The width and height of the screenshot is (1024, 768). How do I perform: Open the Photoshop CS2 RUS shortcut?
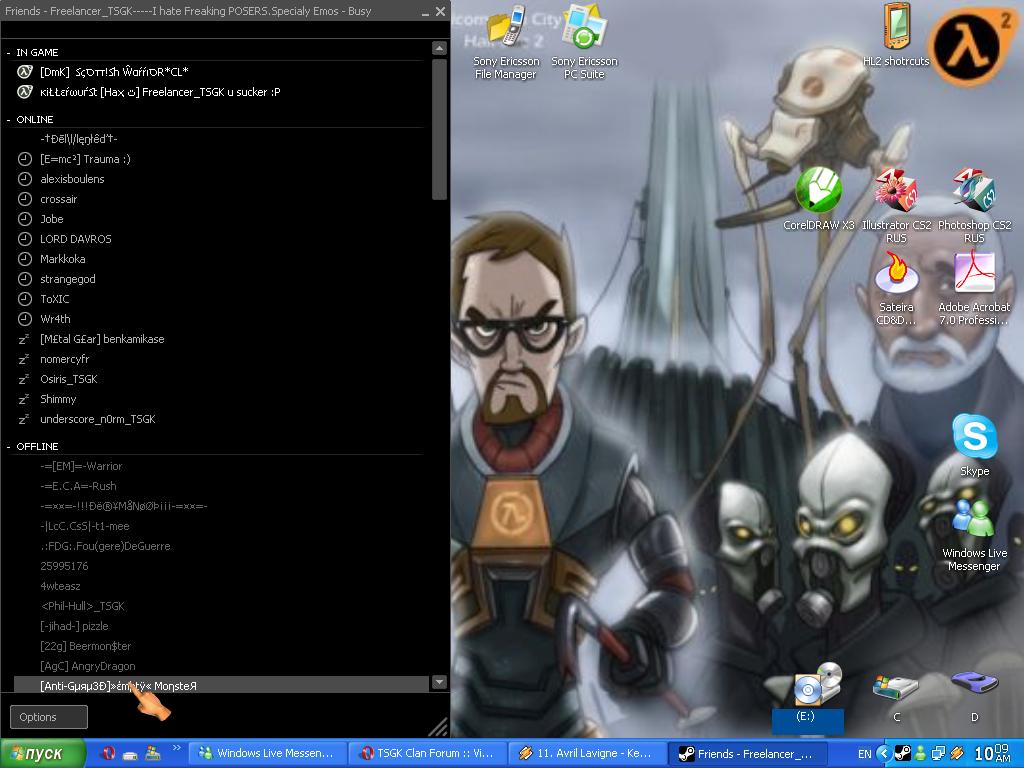[x=973, y=193]
